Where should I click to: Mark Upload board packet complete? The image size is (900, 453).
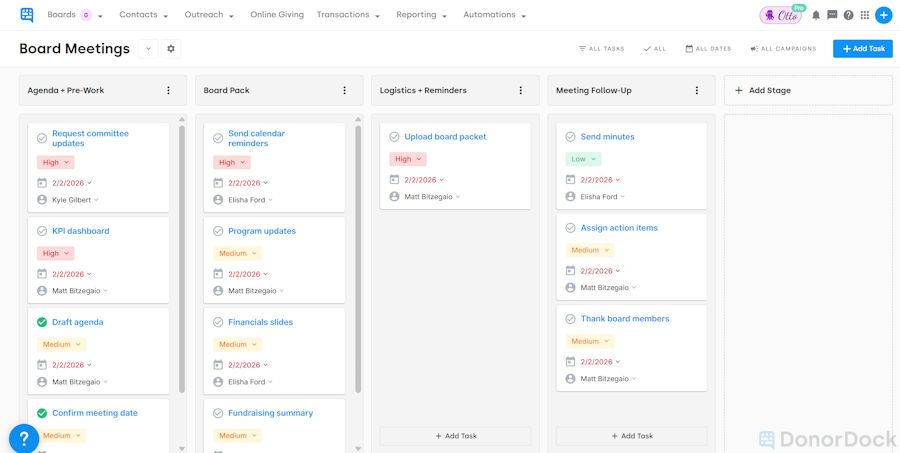pyautogui.click(x=394, y=137)
